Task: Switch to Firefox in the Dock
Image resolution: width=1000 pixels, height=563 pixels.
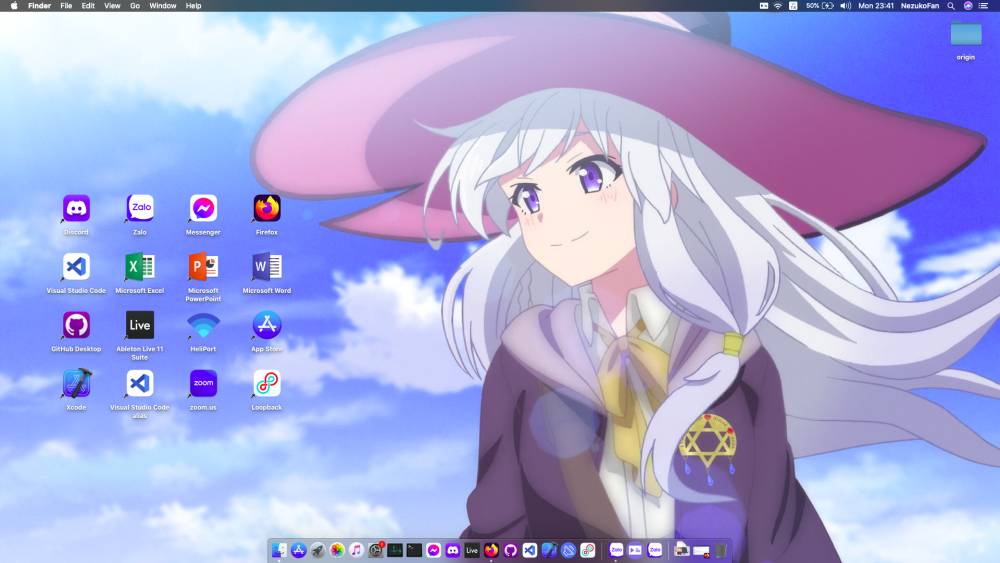Action: click(x=491, y=550)
